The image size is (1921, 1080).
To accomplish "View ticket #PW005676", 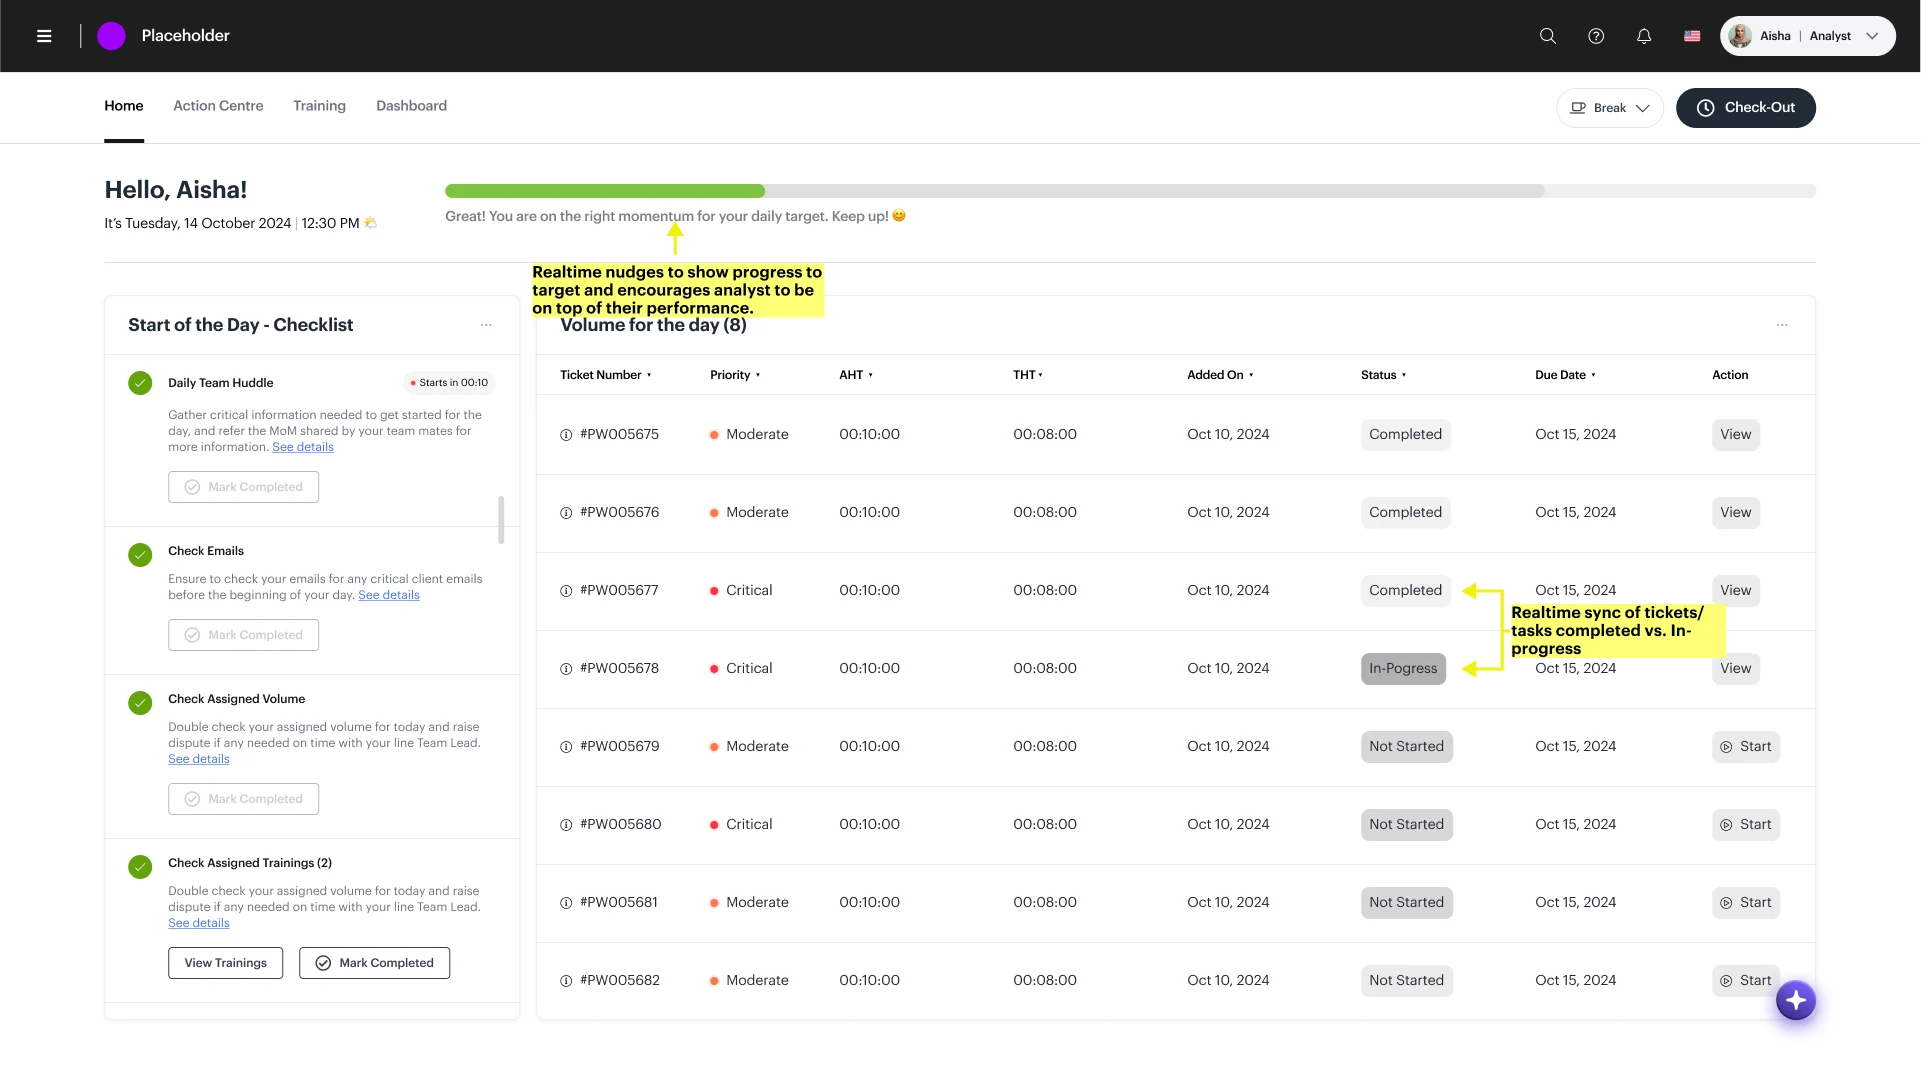I will coord(1736,513).
